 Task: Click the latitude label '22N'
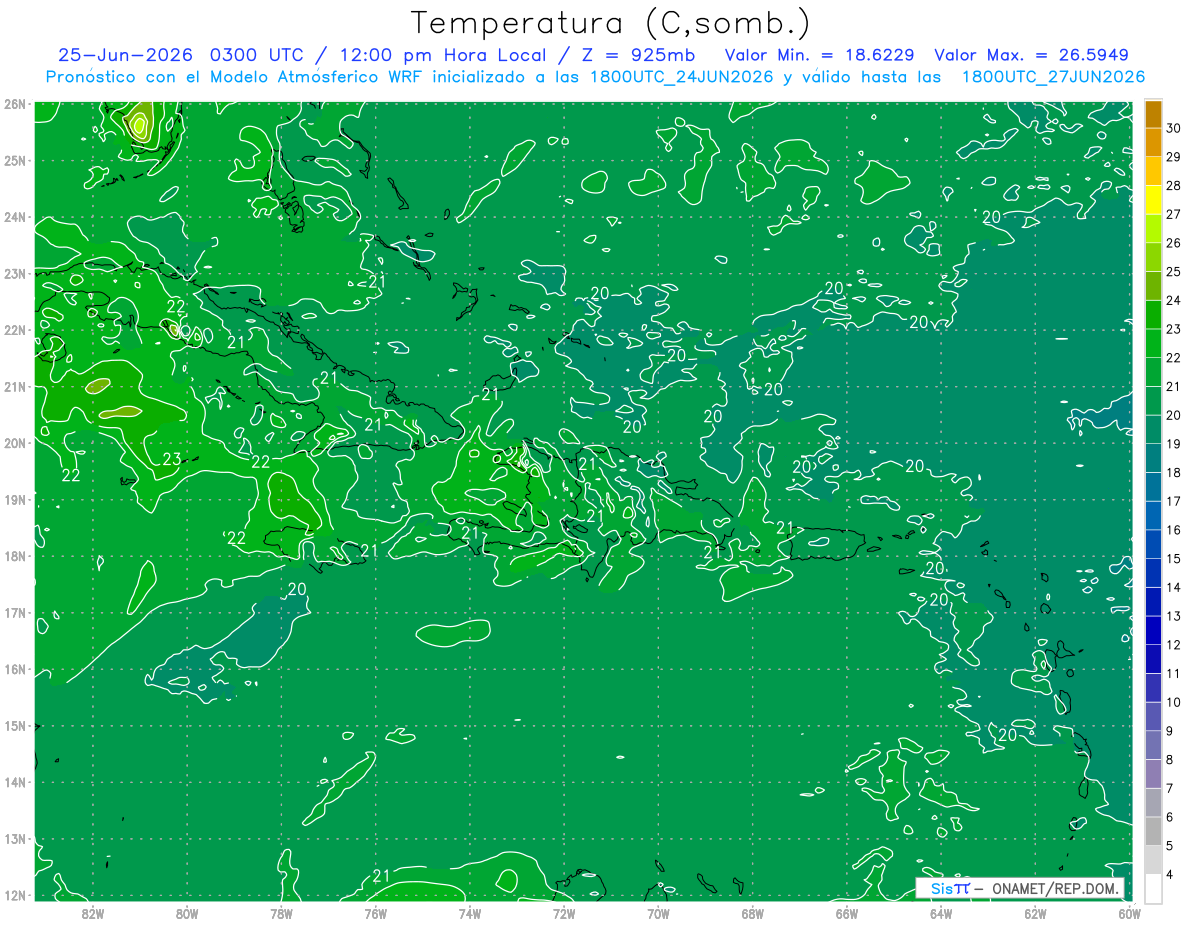pos(15,330)
